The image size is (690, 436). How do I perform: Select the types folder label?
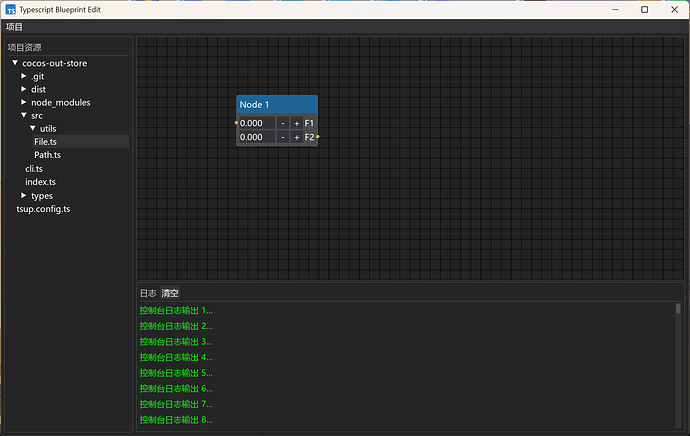coord(42,196)
